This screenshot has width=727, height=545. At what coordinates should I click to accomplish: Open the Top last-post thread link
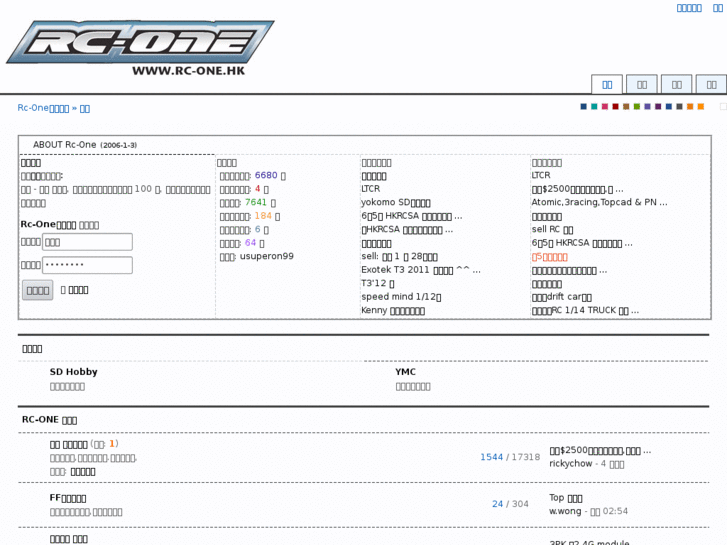pyautogui.click(x=566, y=498)
